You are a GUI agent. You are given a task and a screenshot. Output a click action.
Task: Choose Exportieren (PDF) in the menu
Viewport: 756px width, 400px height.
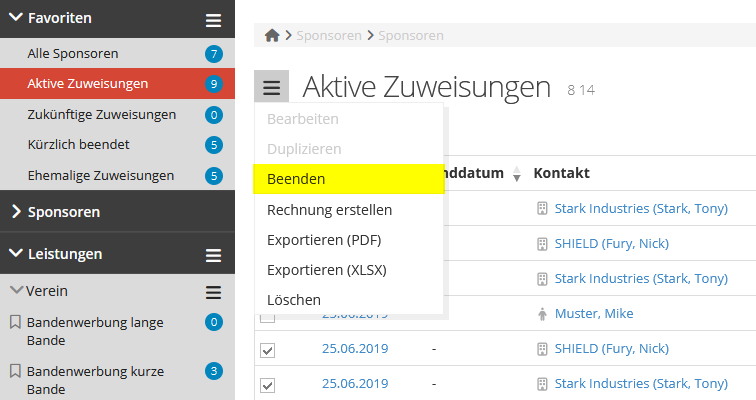326,240
